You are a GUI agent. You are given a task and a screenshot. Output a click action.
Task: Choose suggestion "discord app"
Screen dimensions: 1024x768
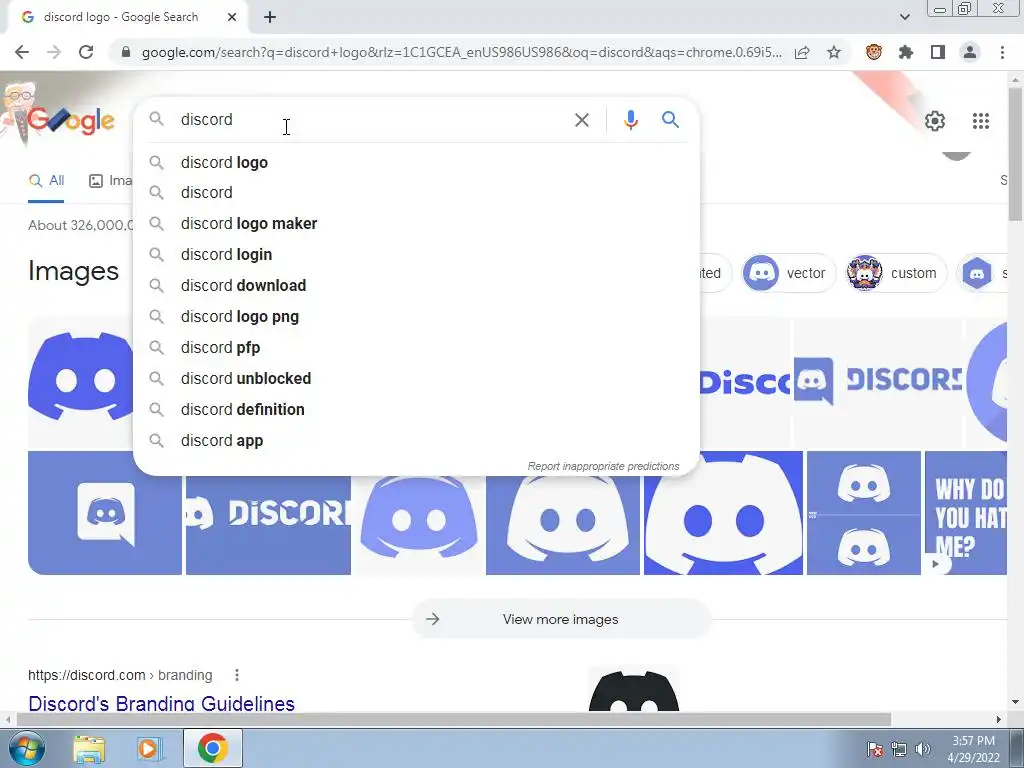(x=416, y=441)
